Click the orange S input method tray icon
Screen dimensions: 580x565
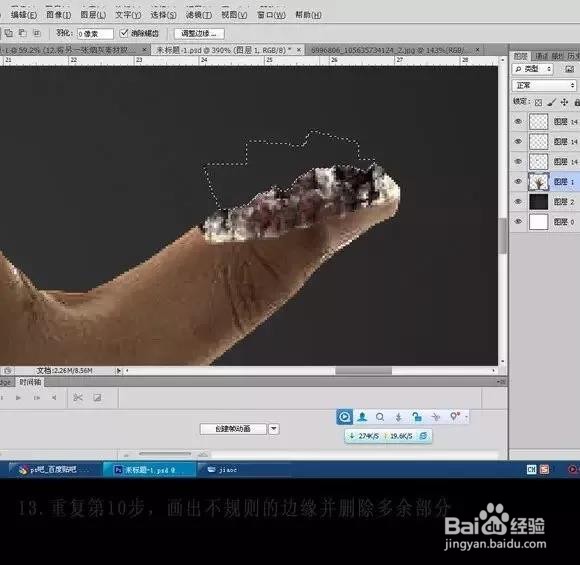click(x=544, y=470)
